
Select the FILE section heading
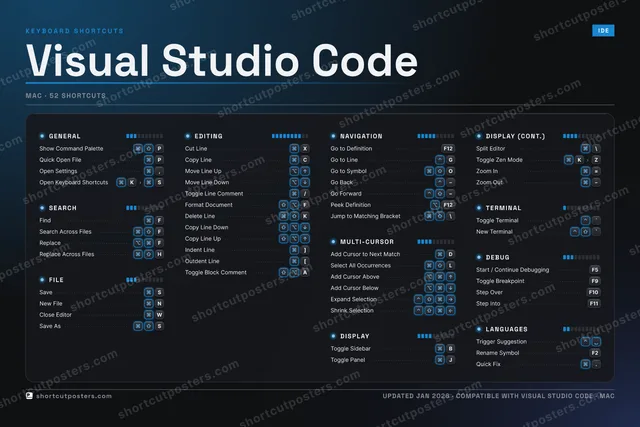click(56, 280)
